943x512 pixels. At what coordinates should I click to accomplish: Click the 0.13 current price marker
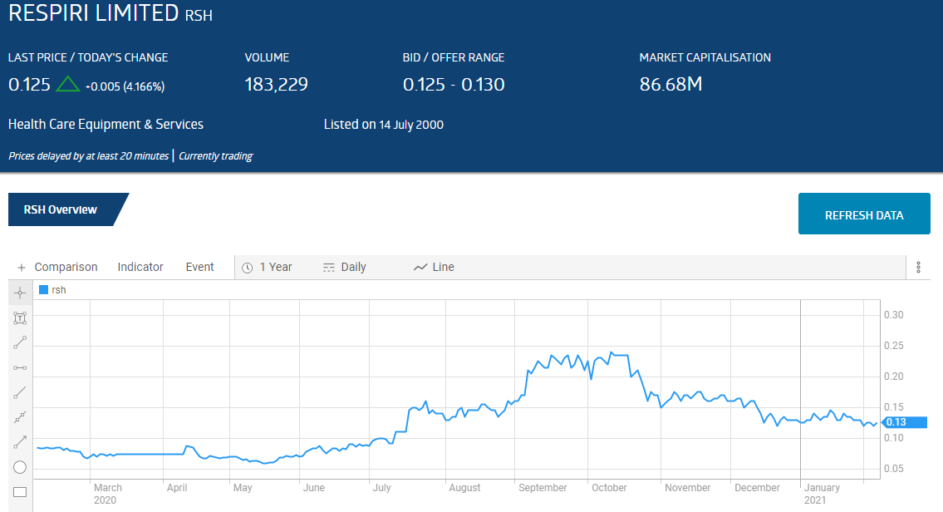905,422
